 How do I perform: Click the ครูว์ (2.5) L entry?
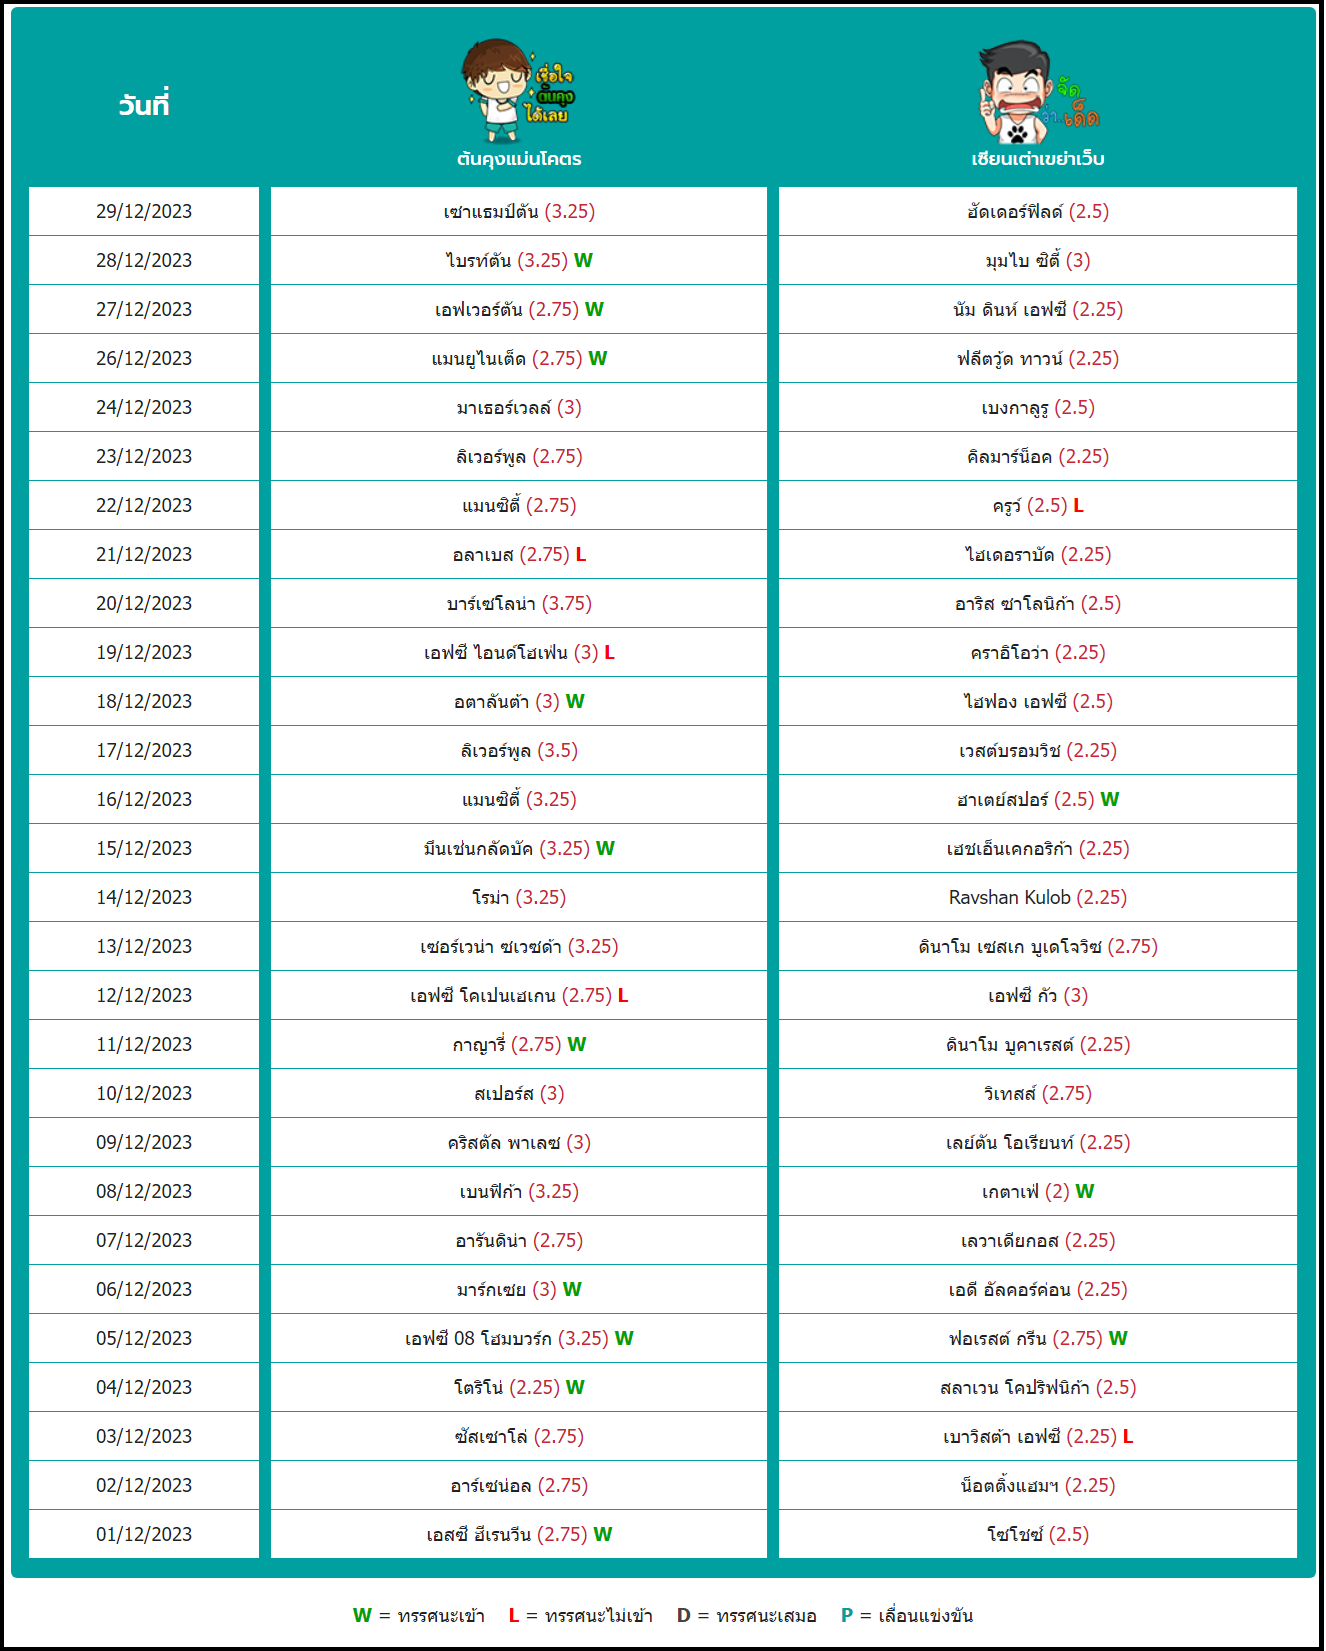pos(1038,505)
